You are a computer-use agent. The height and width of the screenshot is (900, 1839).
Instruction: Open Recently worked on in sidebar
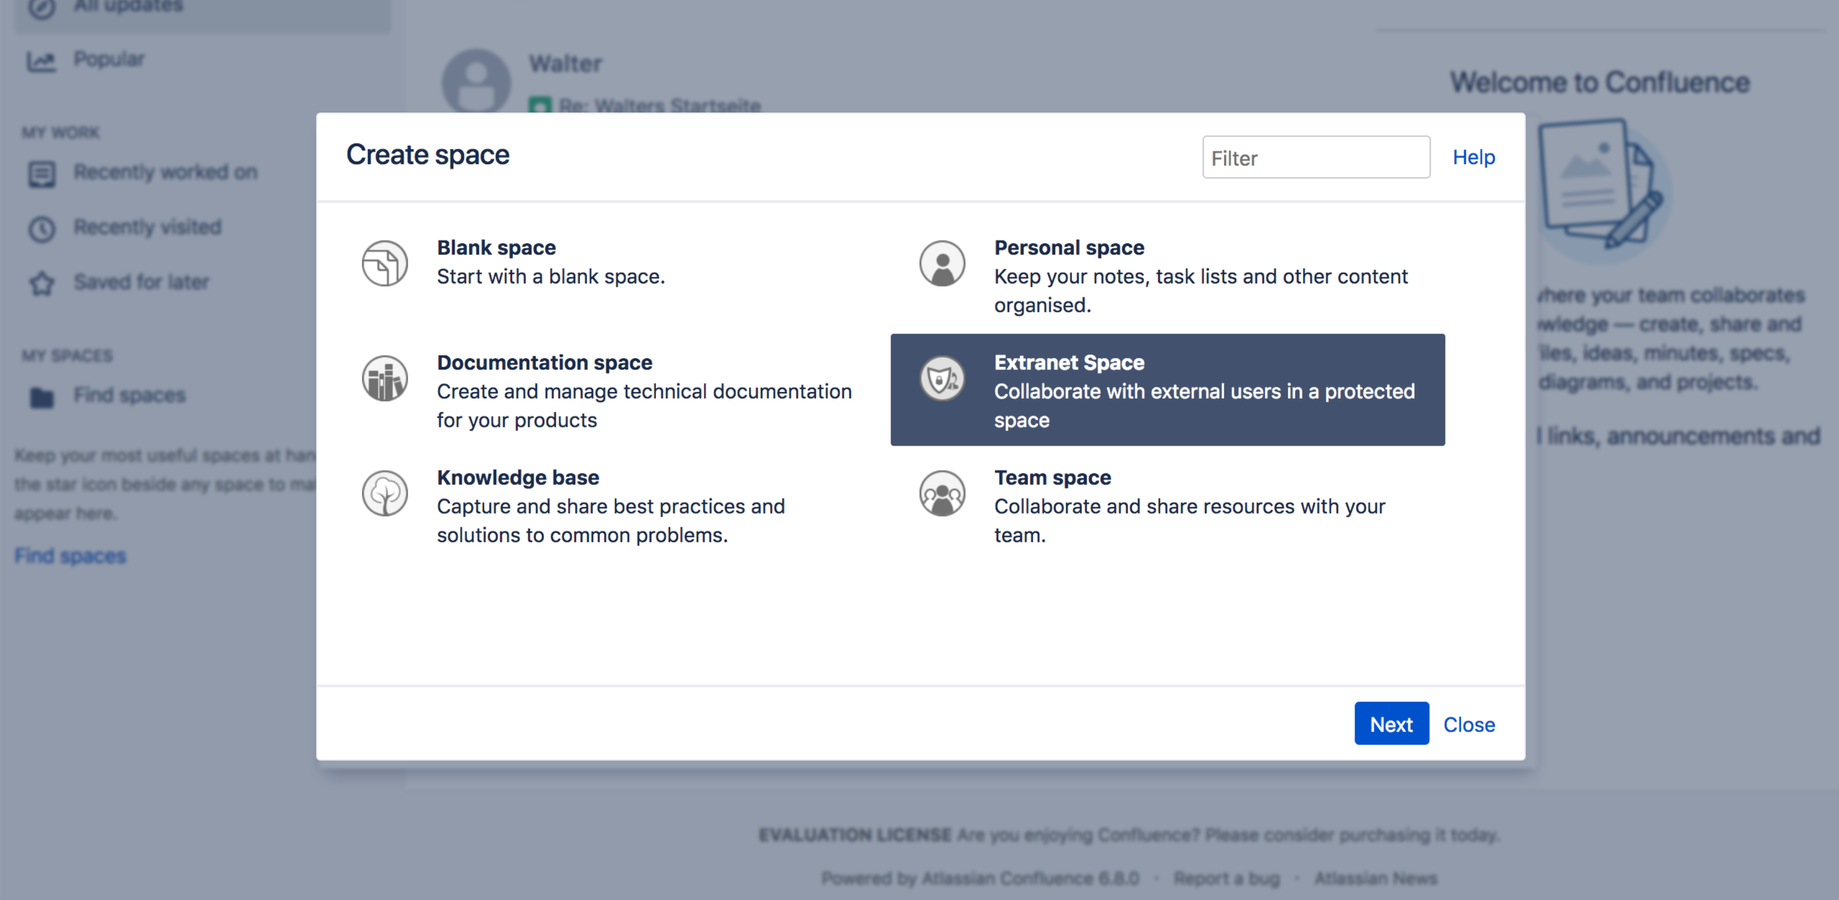[x=165, y=172]
